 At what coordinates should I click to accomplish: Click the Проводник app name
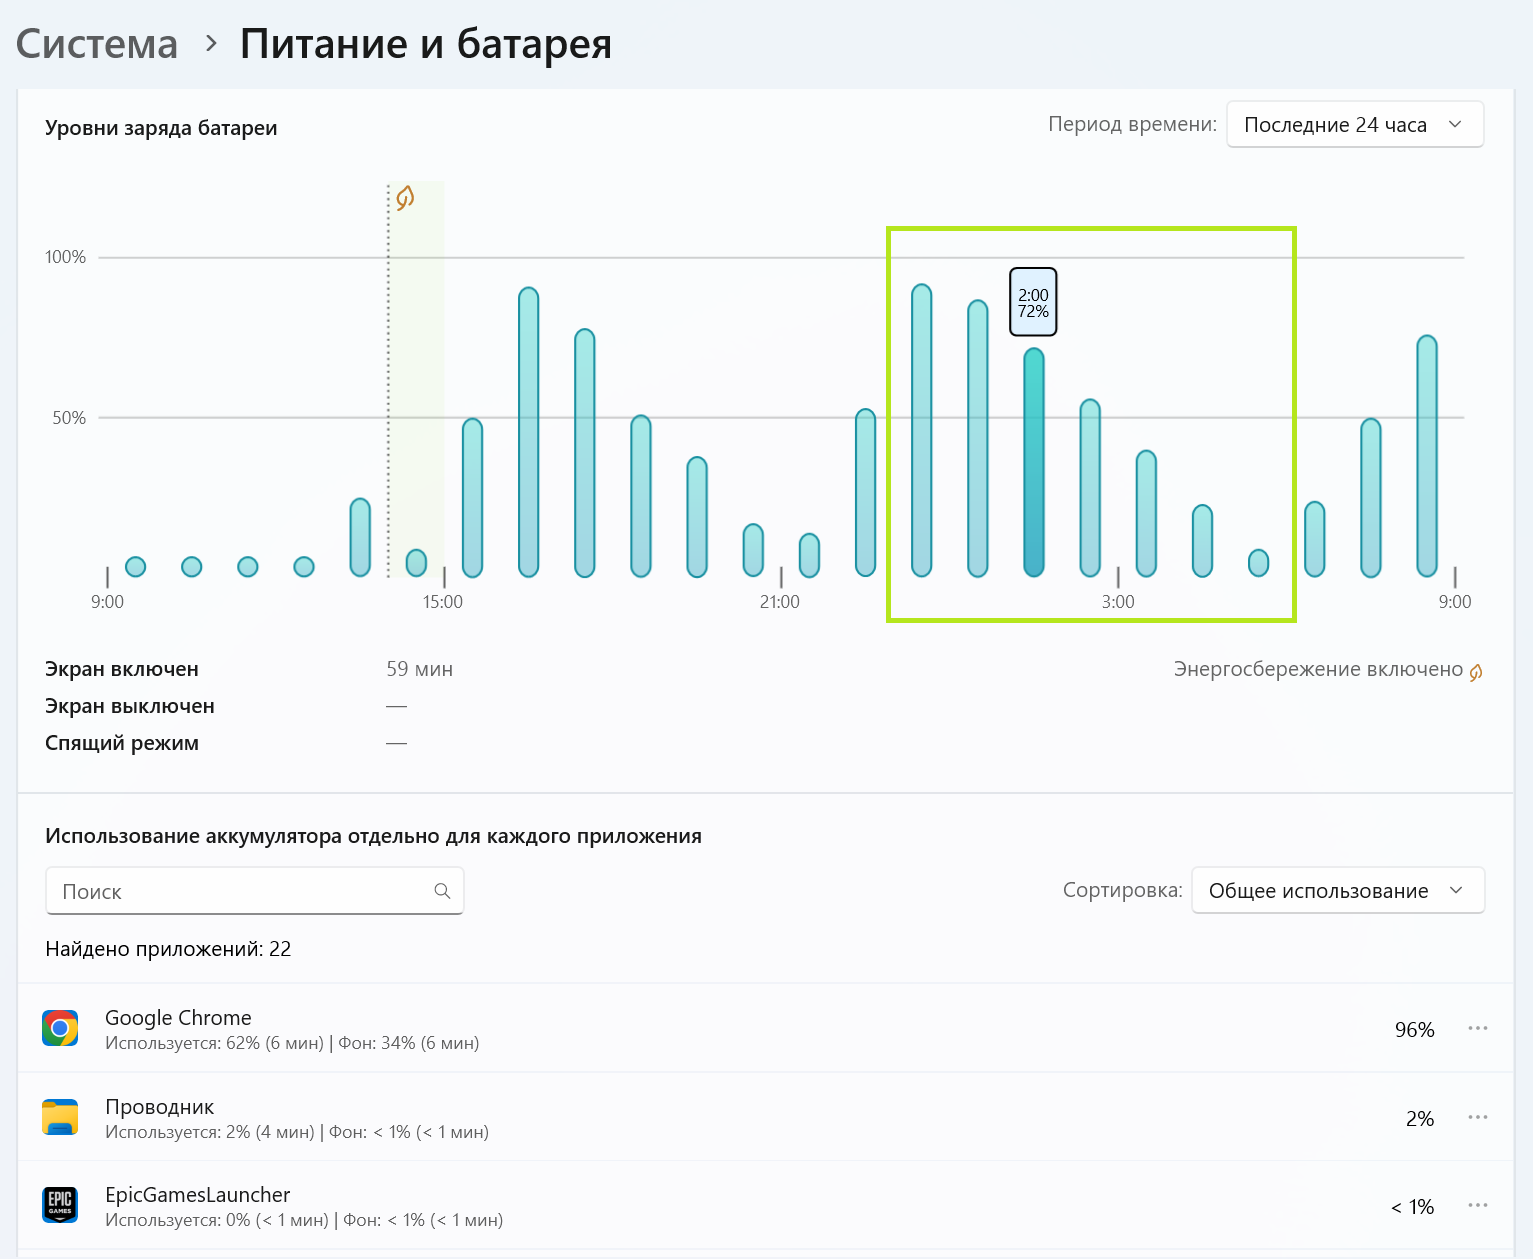pyautogui.click(x=160, y=1107)
